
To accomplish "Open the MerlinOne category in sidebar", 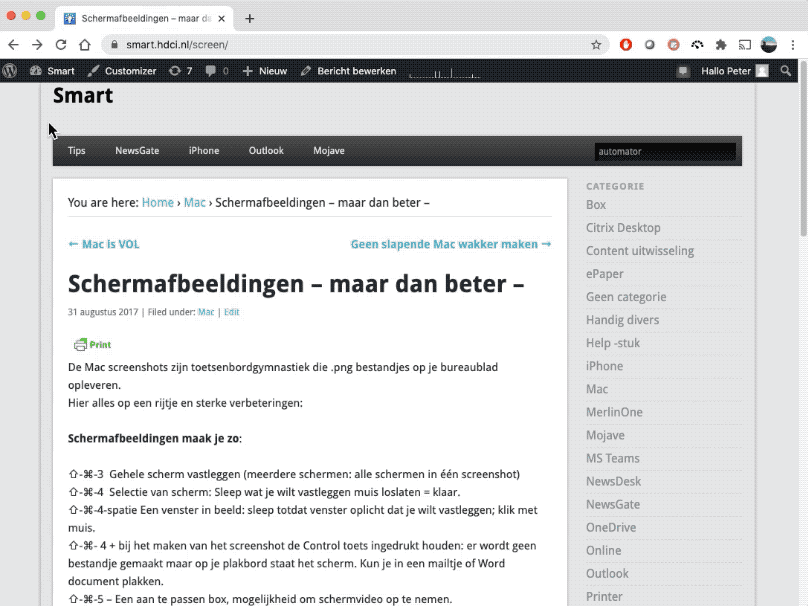I will click(x=614, y=412).
